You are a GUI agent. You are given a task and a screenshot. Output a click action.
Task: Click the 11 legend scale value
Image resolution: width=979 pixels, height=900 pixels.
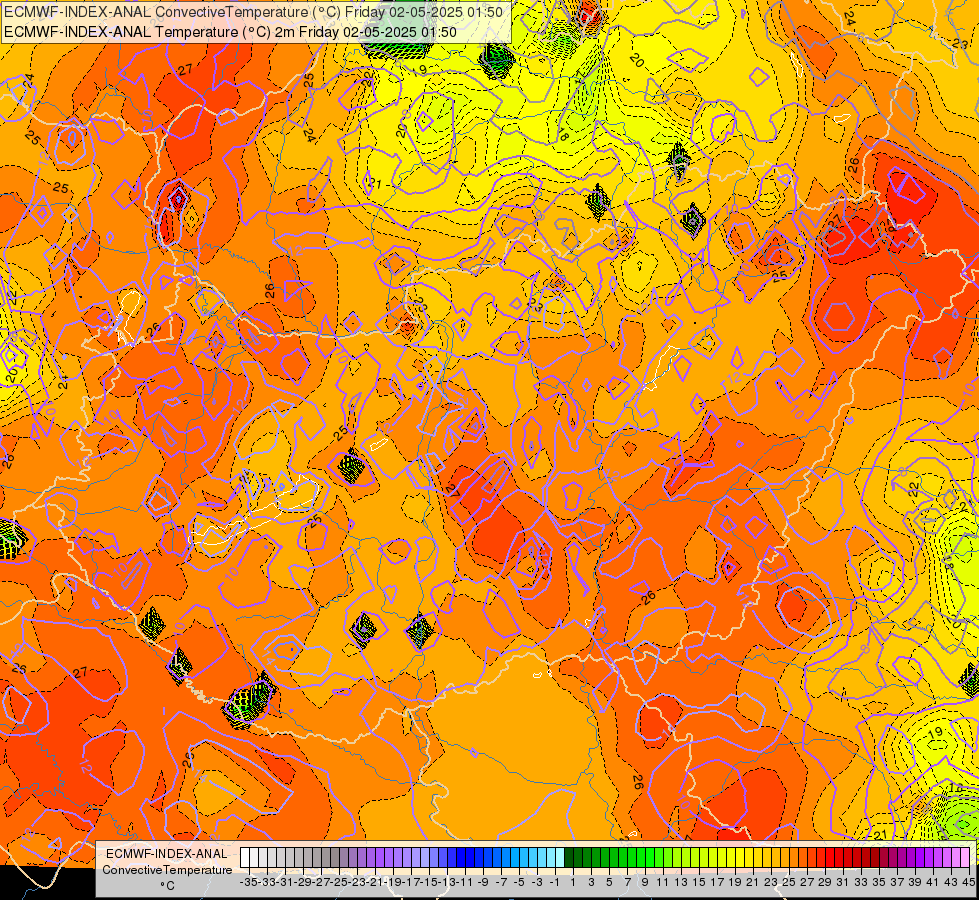[663, 882]
